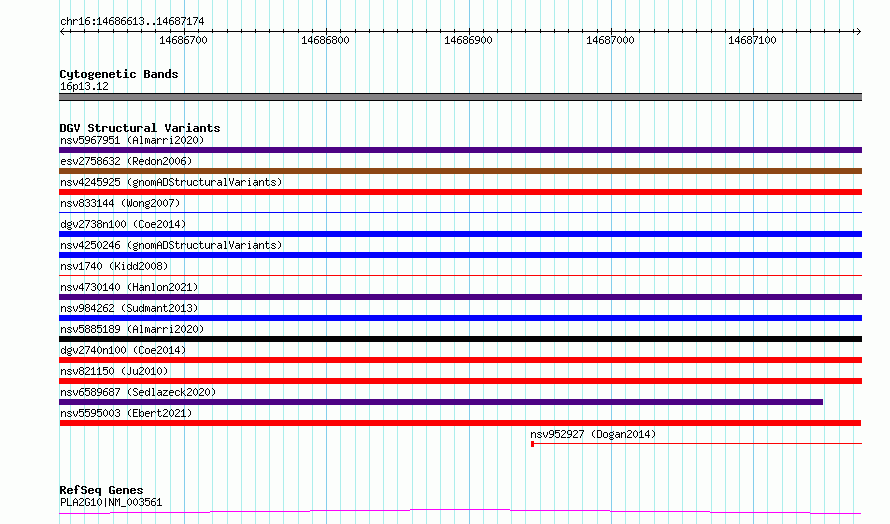The width and height of the screenshot is (890, 524).
Task: Open variant nsv821150 (Ju2010) label
Action: (114, 371)
